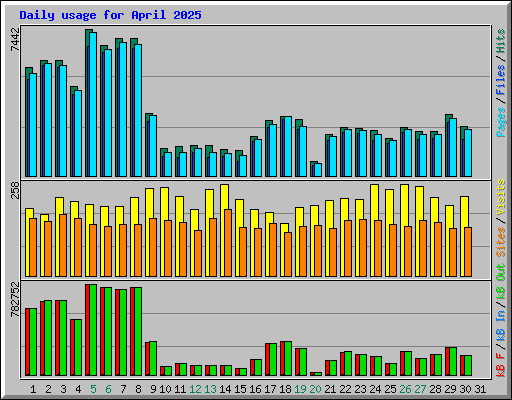Select day 15 on the x-axis
This screenshot has width=512, height=400.
tap(240, 389)
